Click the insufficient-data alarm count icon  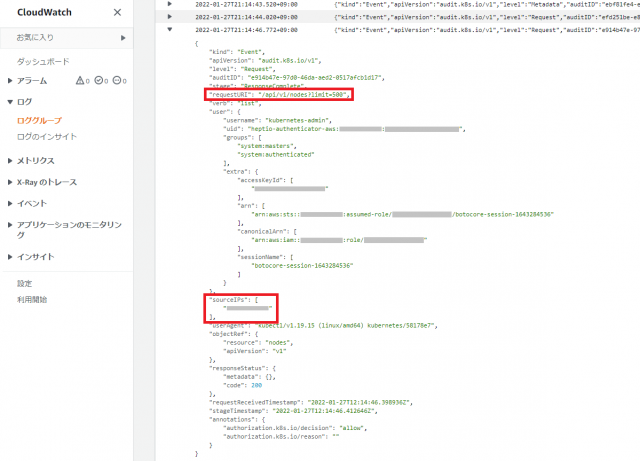[x=120, y=81]
